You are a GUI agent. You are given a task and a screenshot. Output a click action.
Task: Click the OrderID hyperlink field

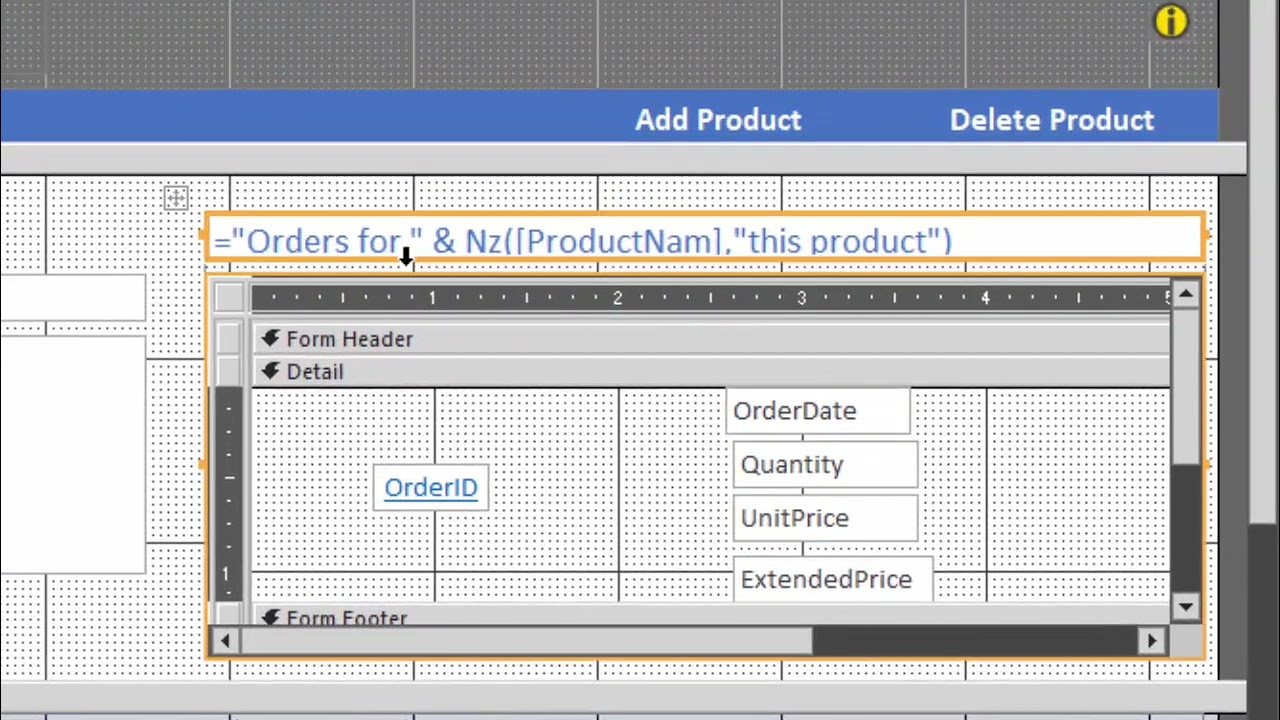click(431, 487)
